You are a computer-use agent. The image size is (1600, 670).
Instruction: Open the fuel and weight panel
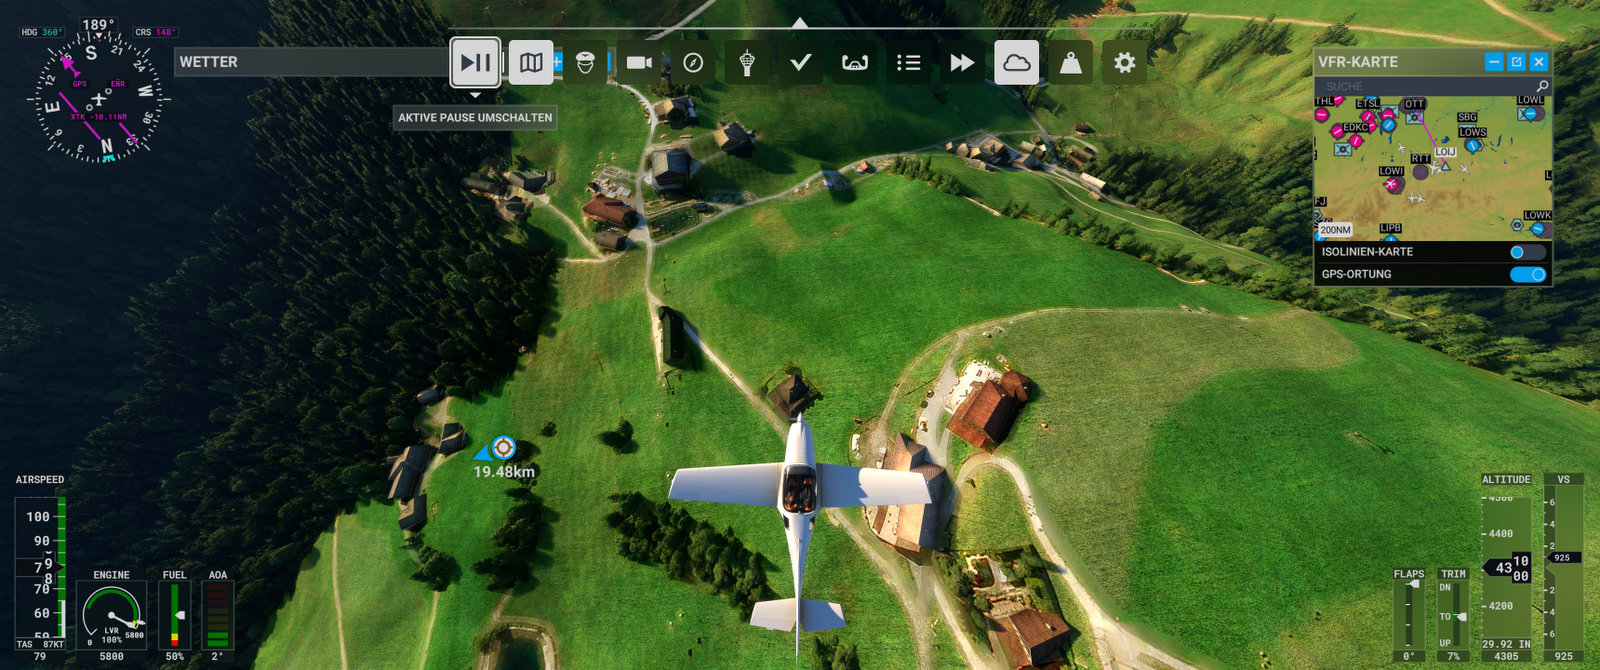1070,62
